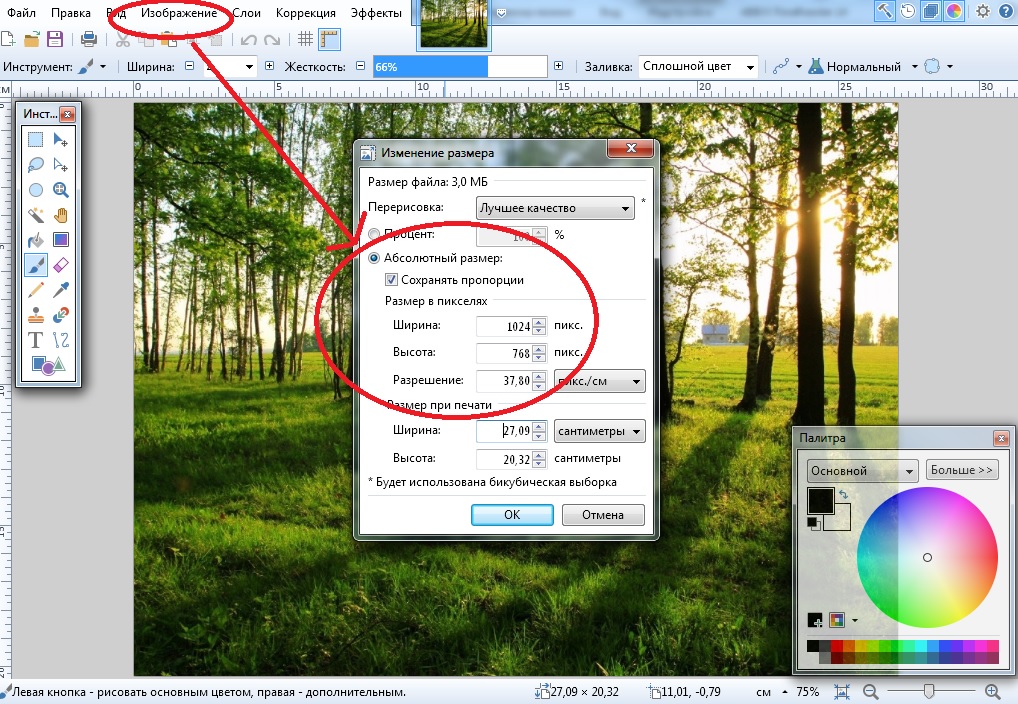Click the OK button in resize dialog
The width and height of the screenshot is (1018, 704).
click(512, 515)
